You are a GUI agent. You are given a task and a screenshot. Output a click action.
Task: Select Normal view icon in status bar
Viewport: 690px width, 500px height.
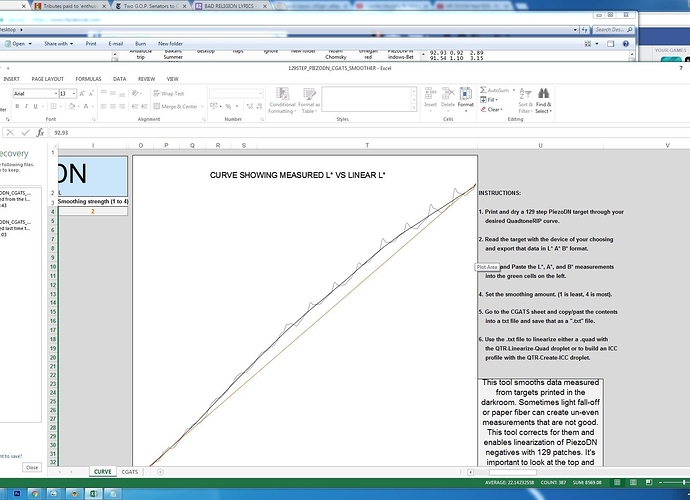click(617, 482)
